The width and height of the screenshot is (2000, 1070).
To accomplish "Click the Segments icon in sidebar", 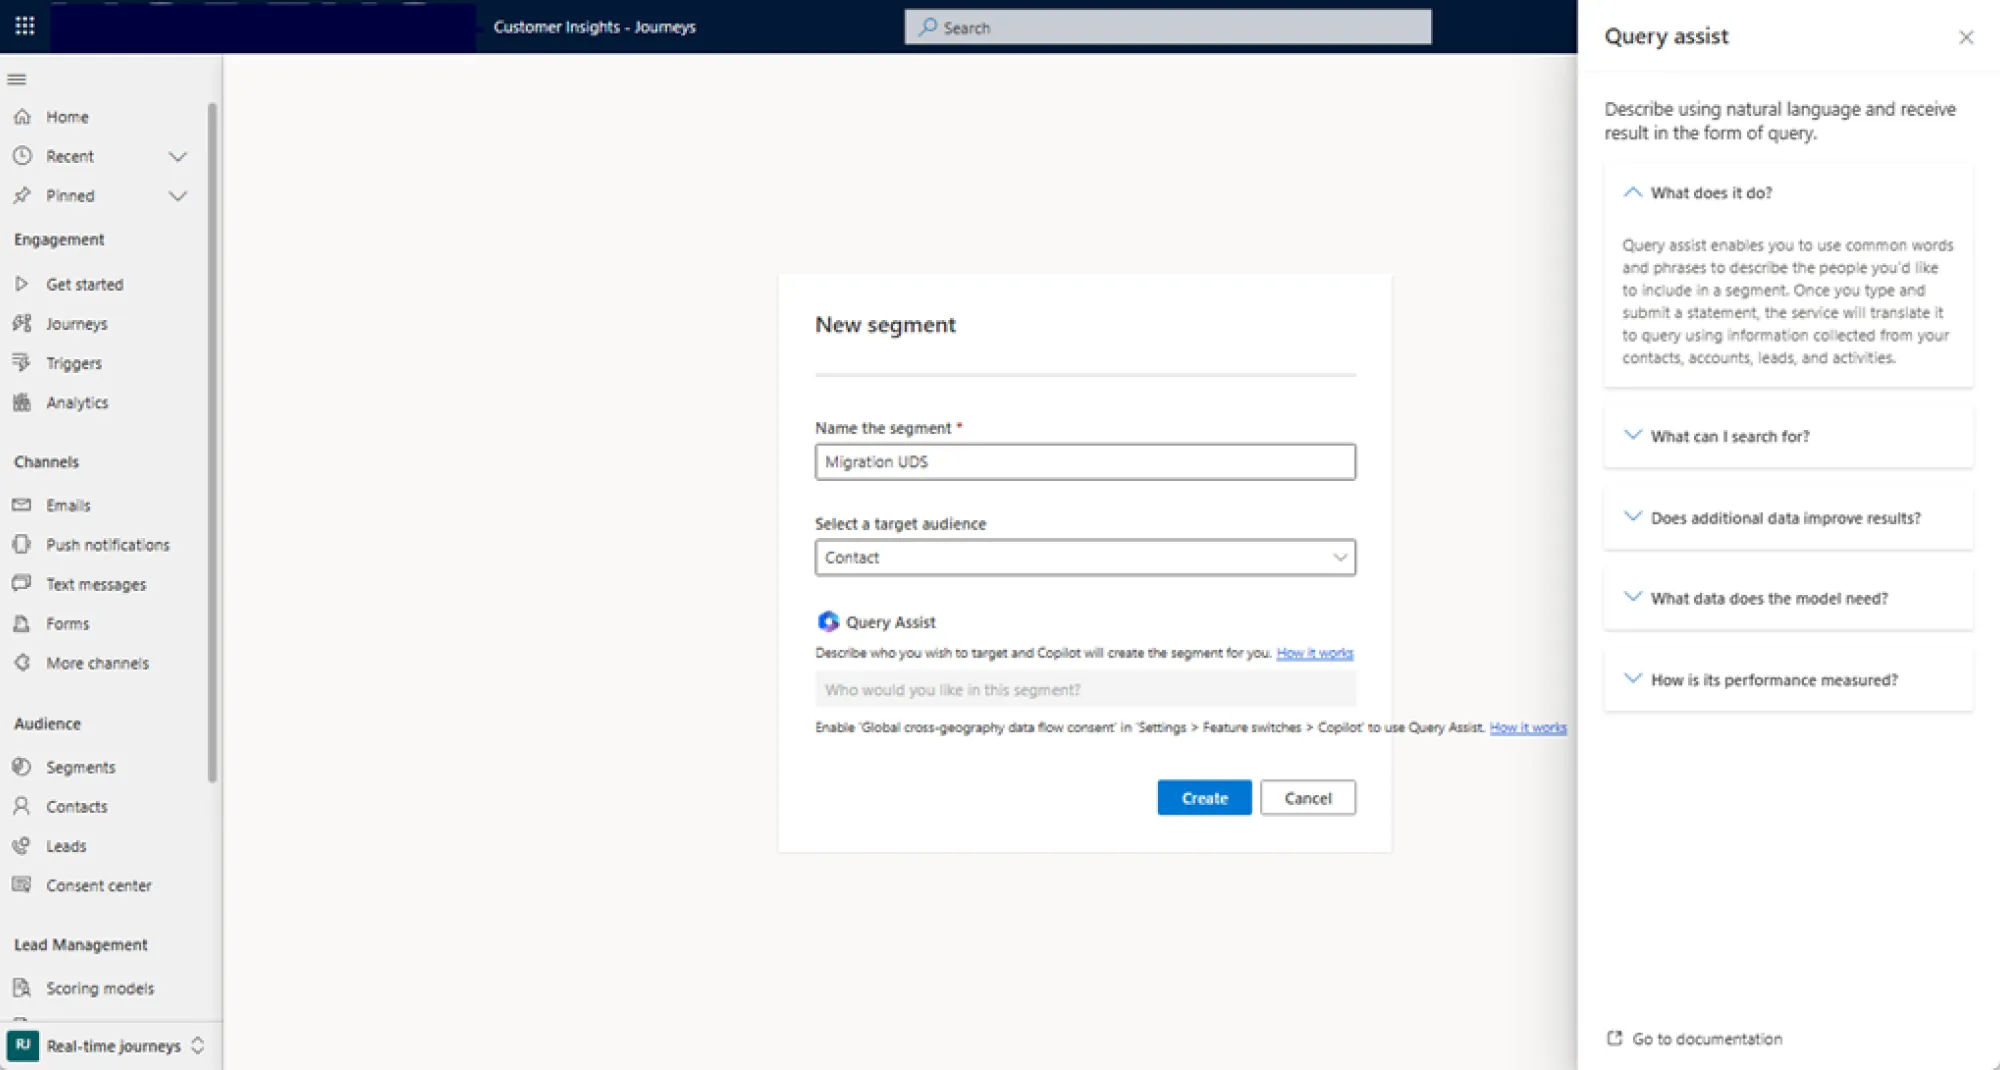I will pos(22,766).
